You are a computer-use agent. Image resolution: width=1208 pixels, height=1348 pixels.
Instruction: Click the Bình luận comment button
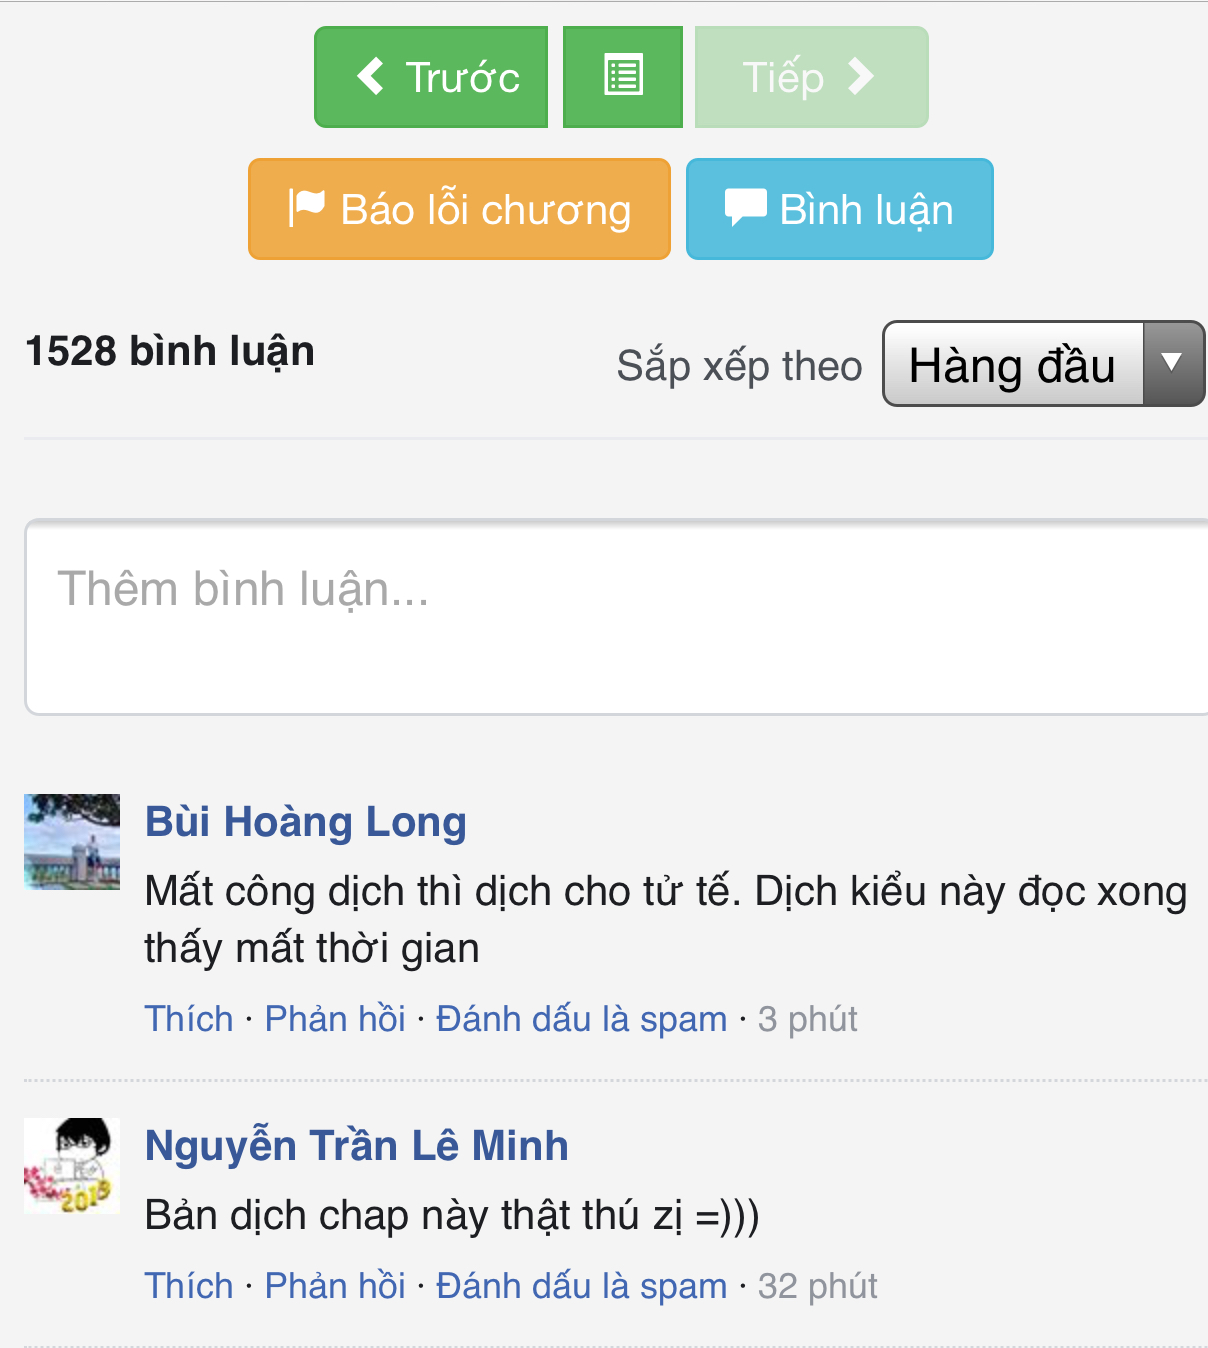(839, 209)
